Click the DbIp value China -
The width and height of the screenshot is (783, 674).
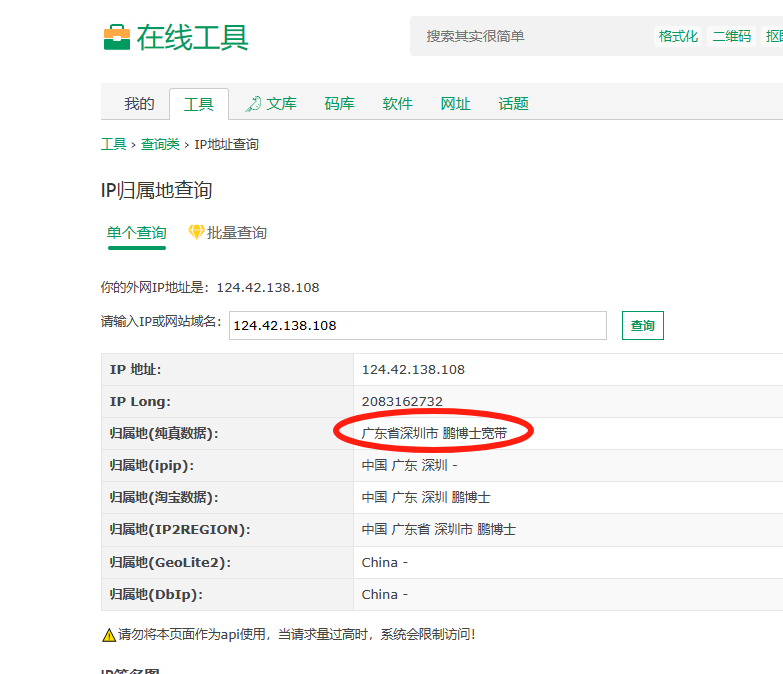point(385,594)
